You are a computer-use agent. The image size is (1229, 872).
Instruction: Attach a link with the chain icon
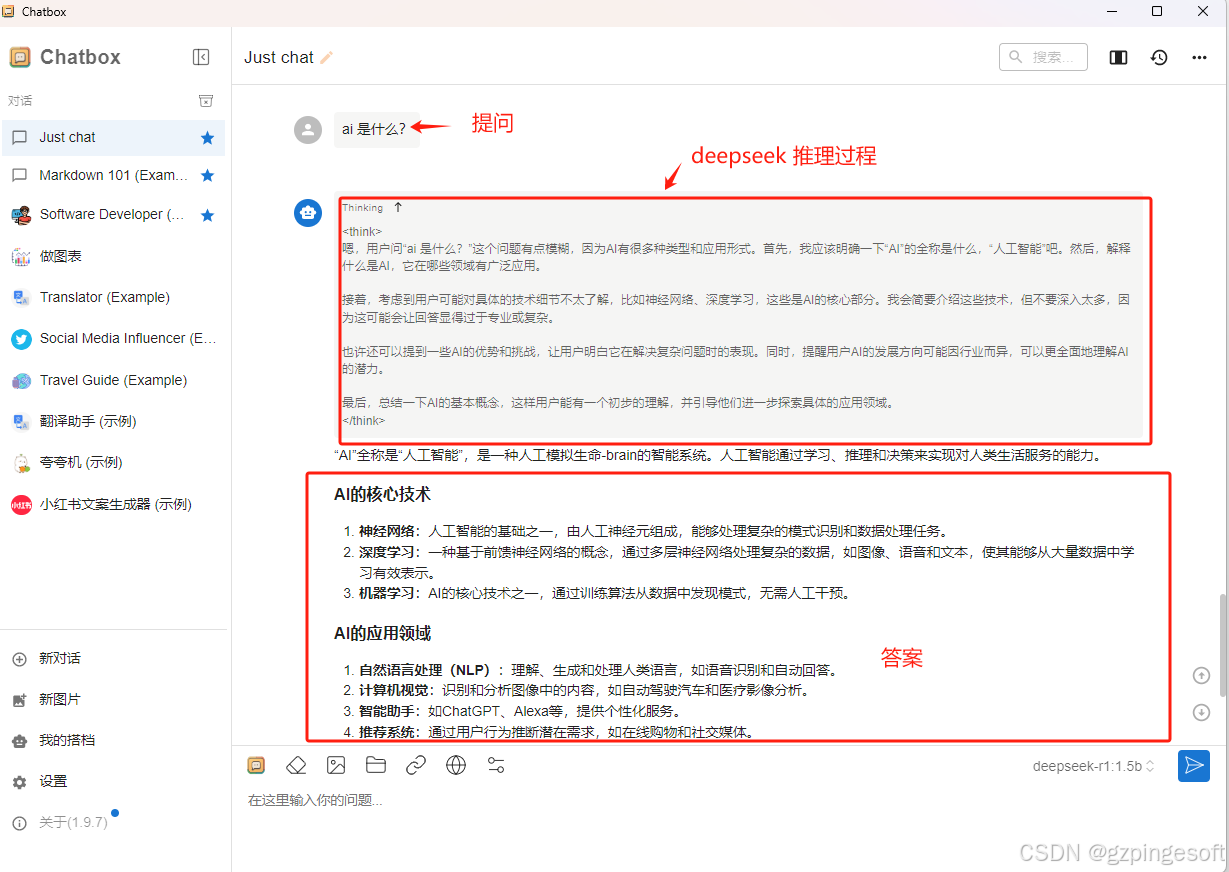(416, 765)
